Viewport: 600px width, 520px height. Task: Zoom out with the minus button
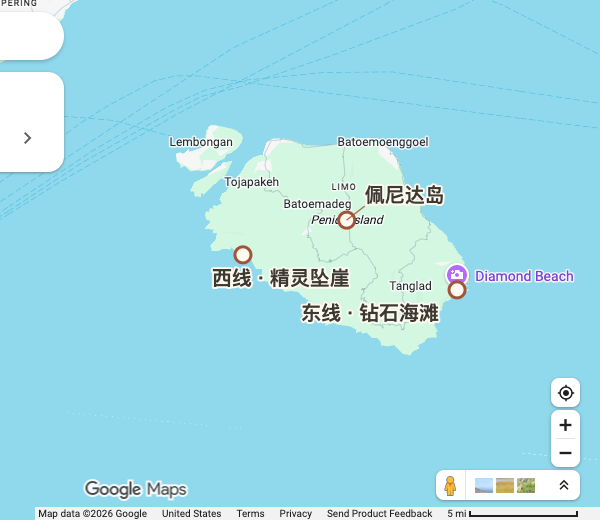pyautogui.click(x=565, y=453)
